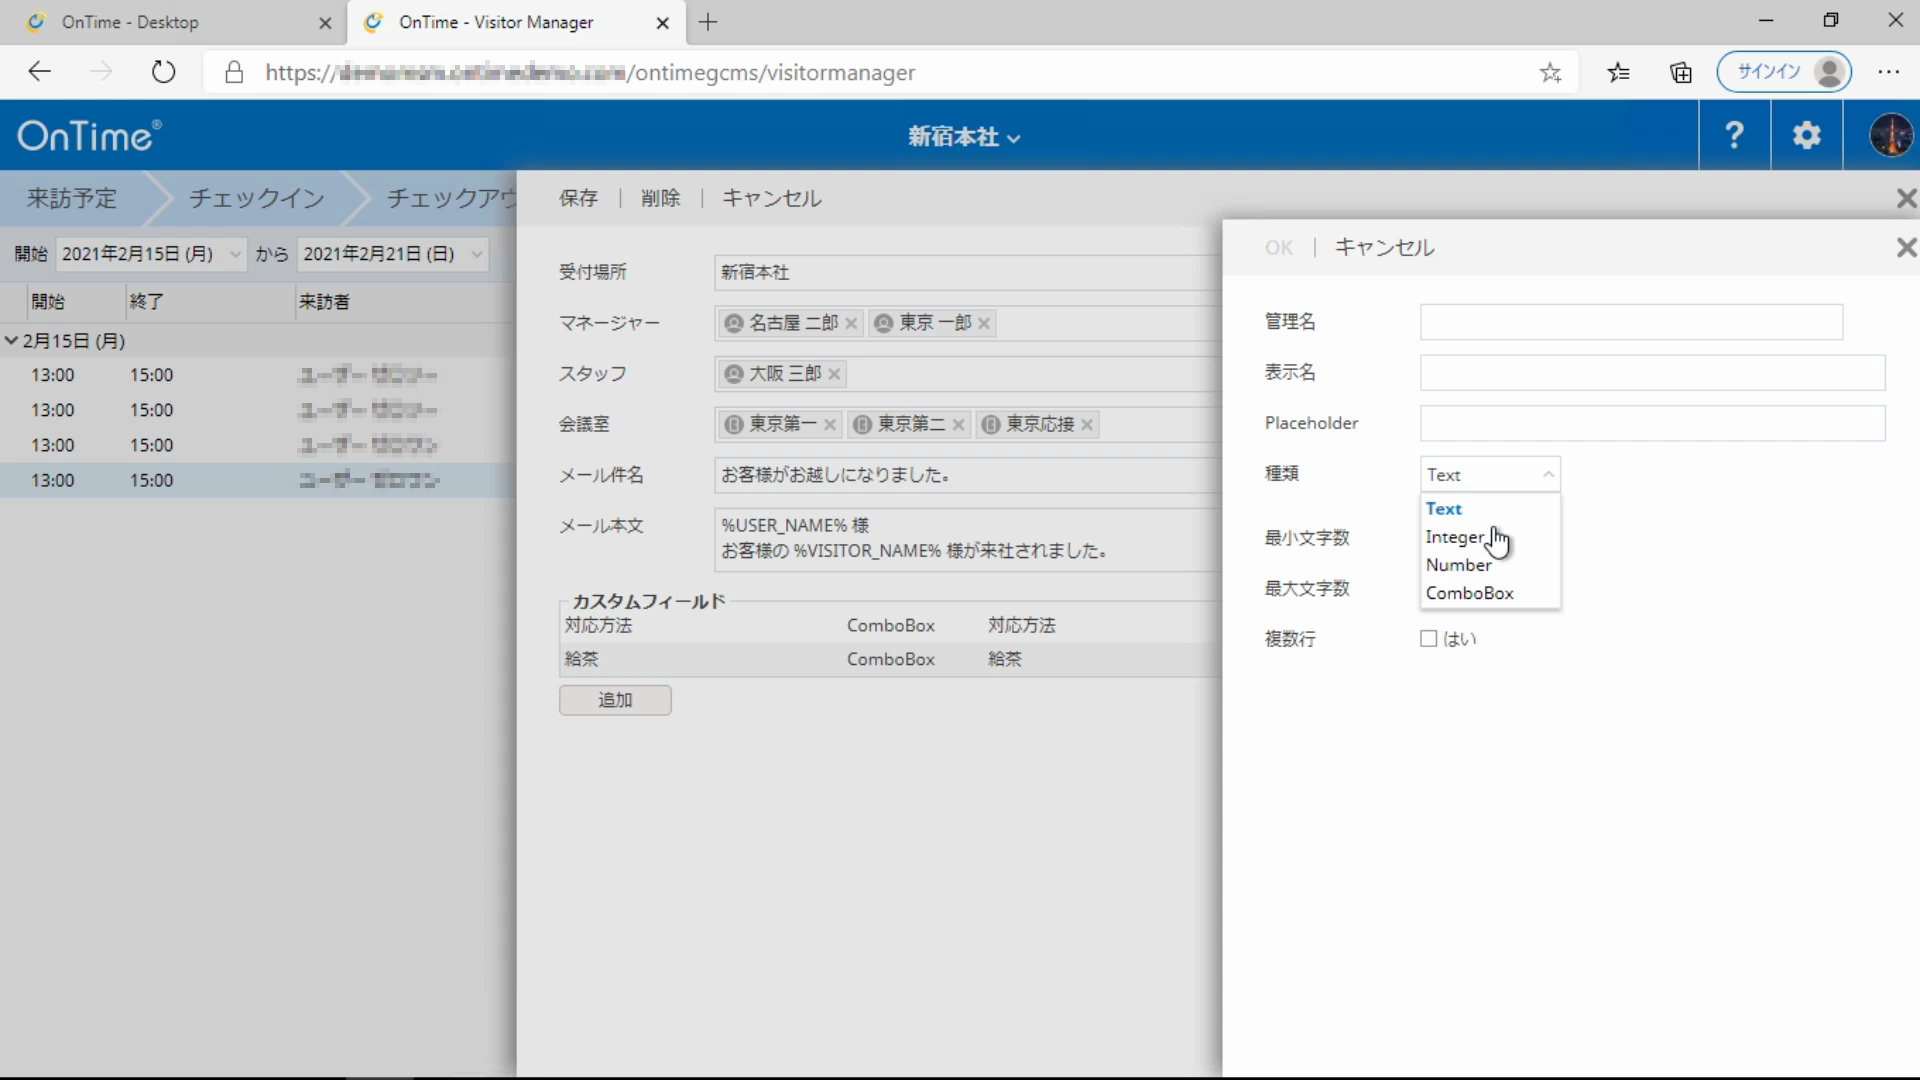Click the browser favorites star icon
Screen dimensions: 1920x1080
point(1550,73)
